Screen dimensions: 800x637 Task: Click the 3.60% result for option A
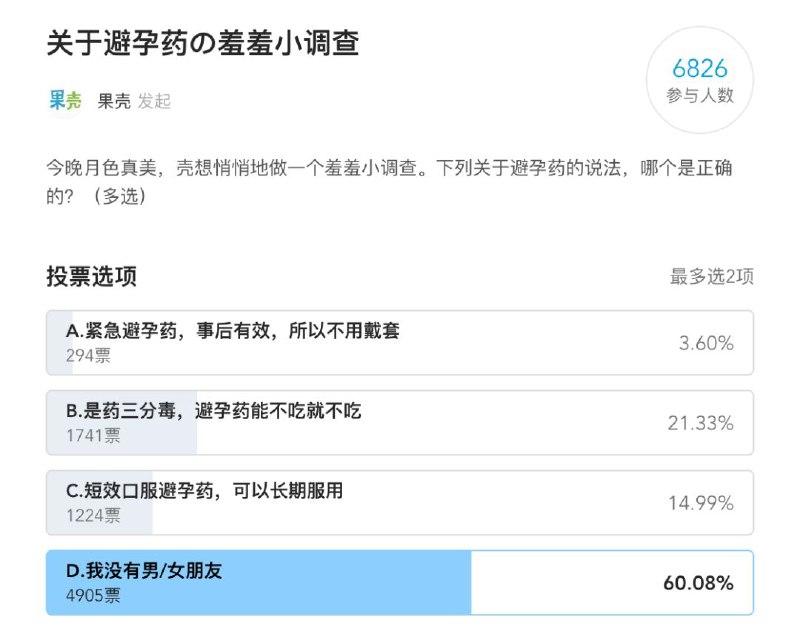click(706, 343)
